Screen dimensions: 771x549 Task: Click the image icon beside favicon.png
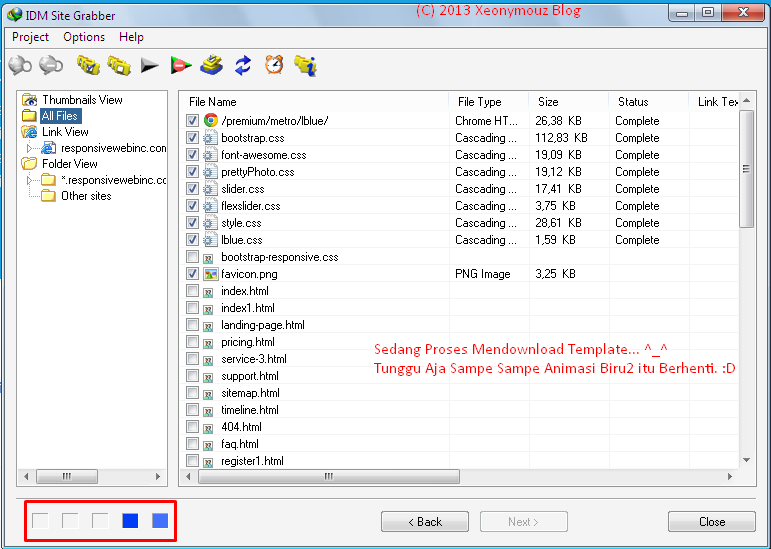(x=210, y=274)
